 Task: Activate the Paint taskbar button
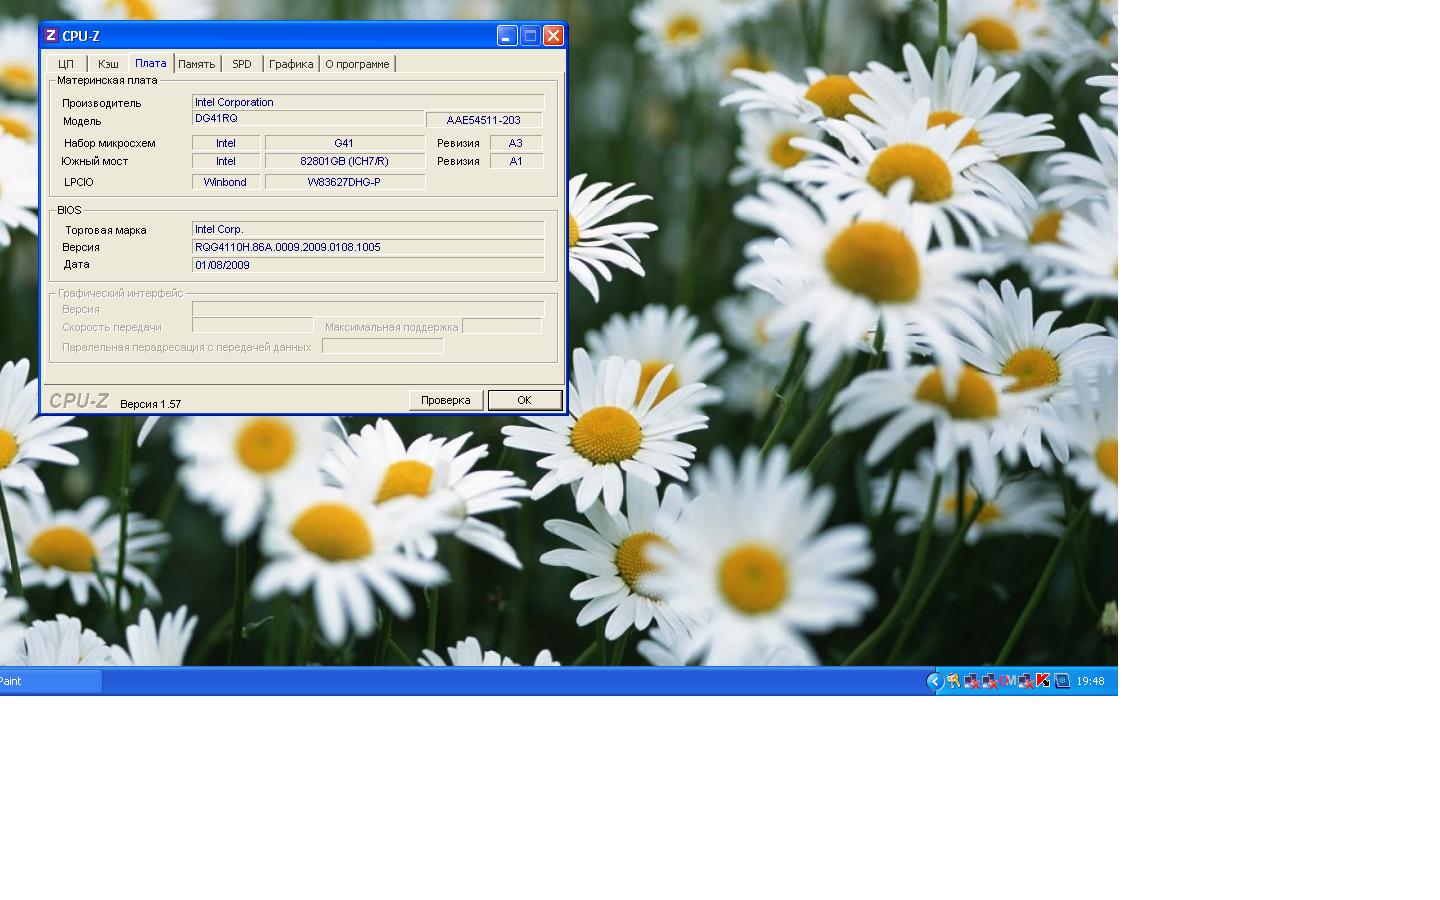tap(48, 681)
